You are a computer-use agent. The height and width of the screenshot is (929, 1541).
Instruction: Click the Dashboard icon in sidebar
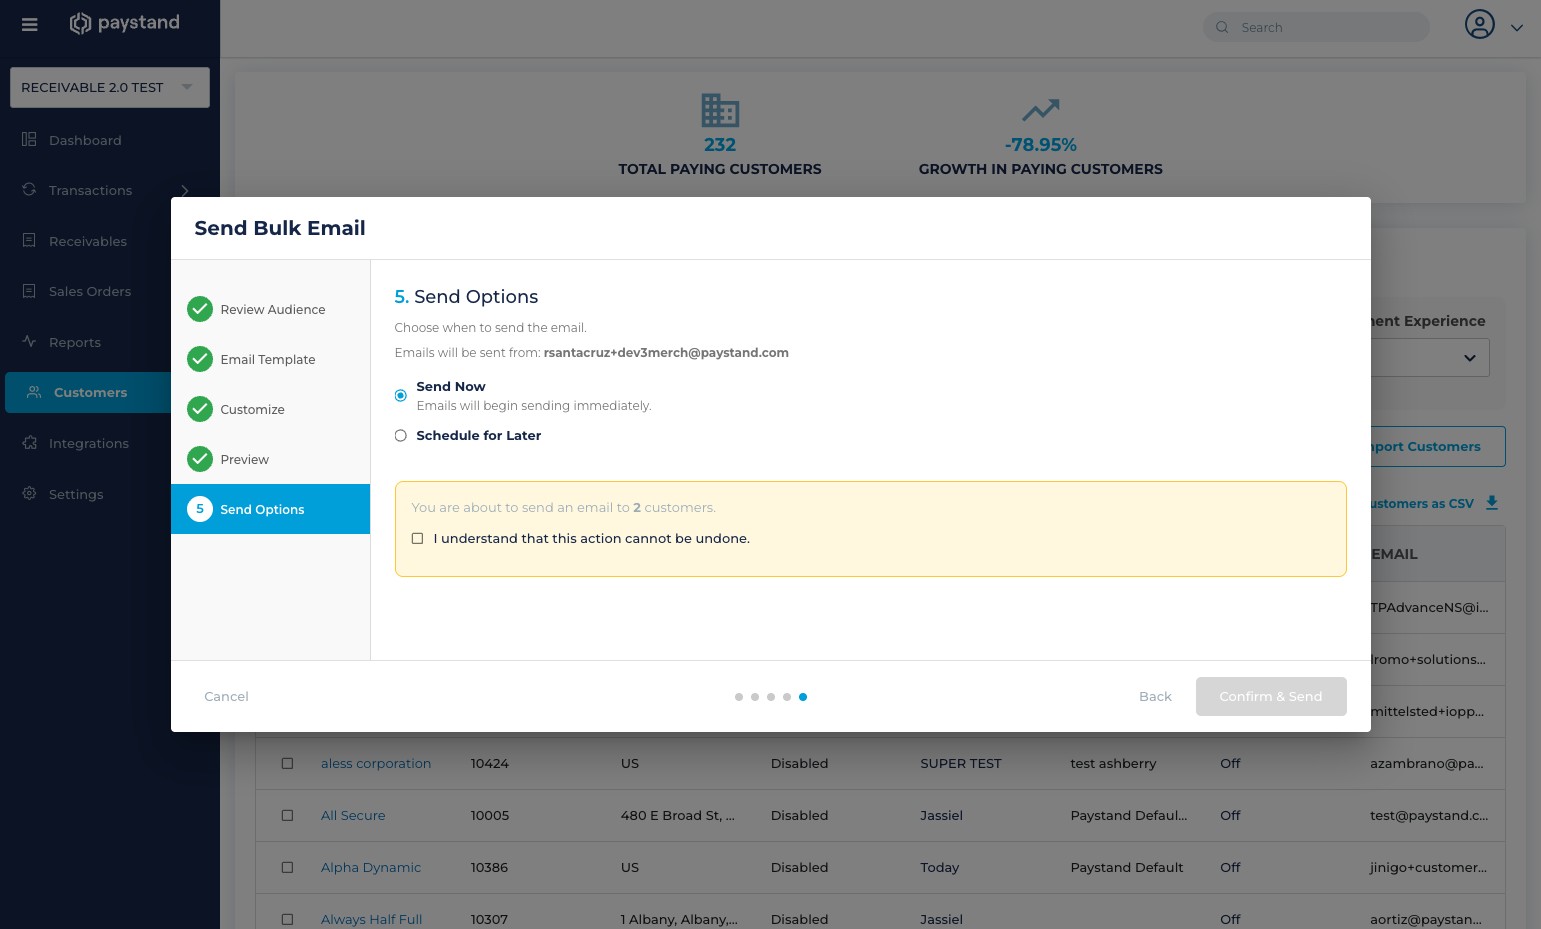click(x=29, y=139)
